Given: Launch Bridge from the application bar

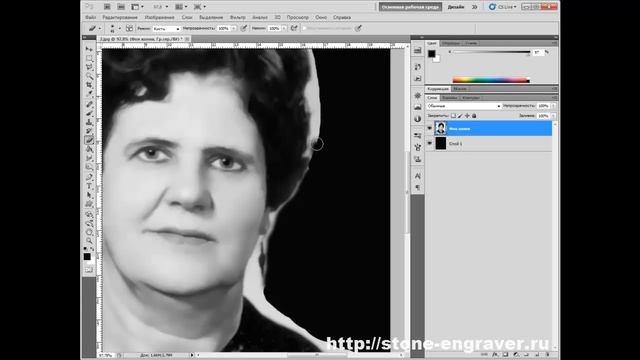Looking at the screenshot, I should 107,7.
